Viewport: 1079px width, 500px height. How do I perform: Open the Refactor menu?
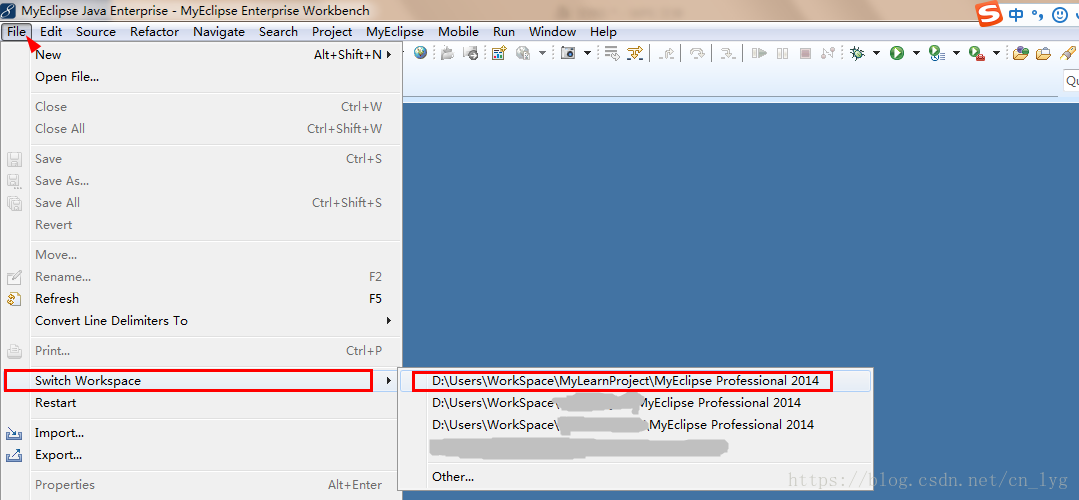point(154,32)
